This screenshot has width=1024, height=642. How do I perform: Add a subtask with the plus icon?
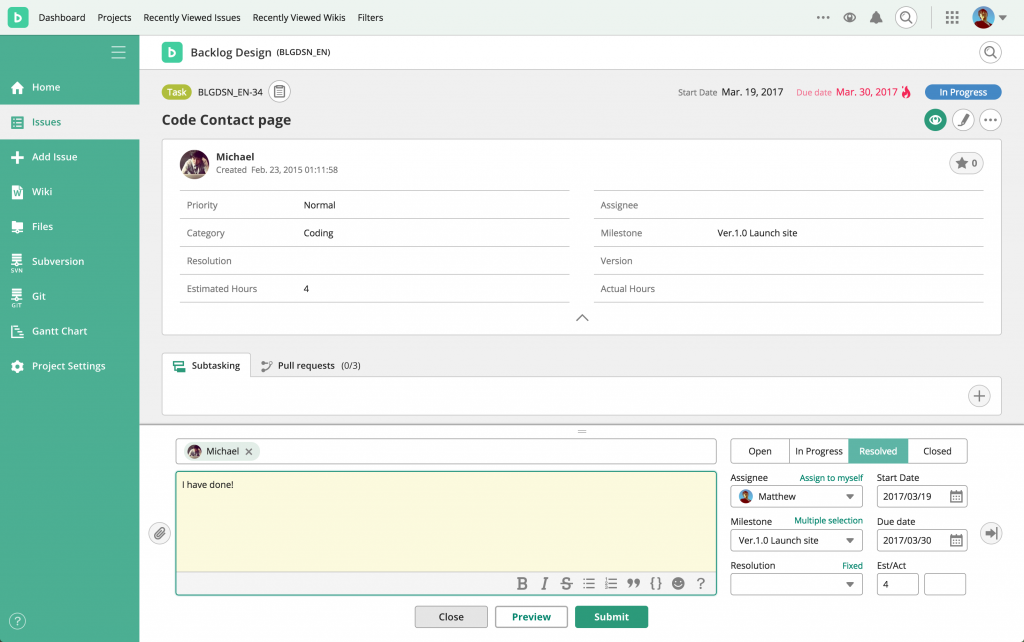[979, 396]
